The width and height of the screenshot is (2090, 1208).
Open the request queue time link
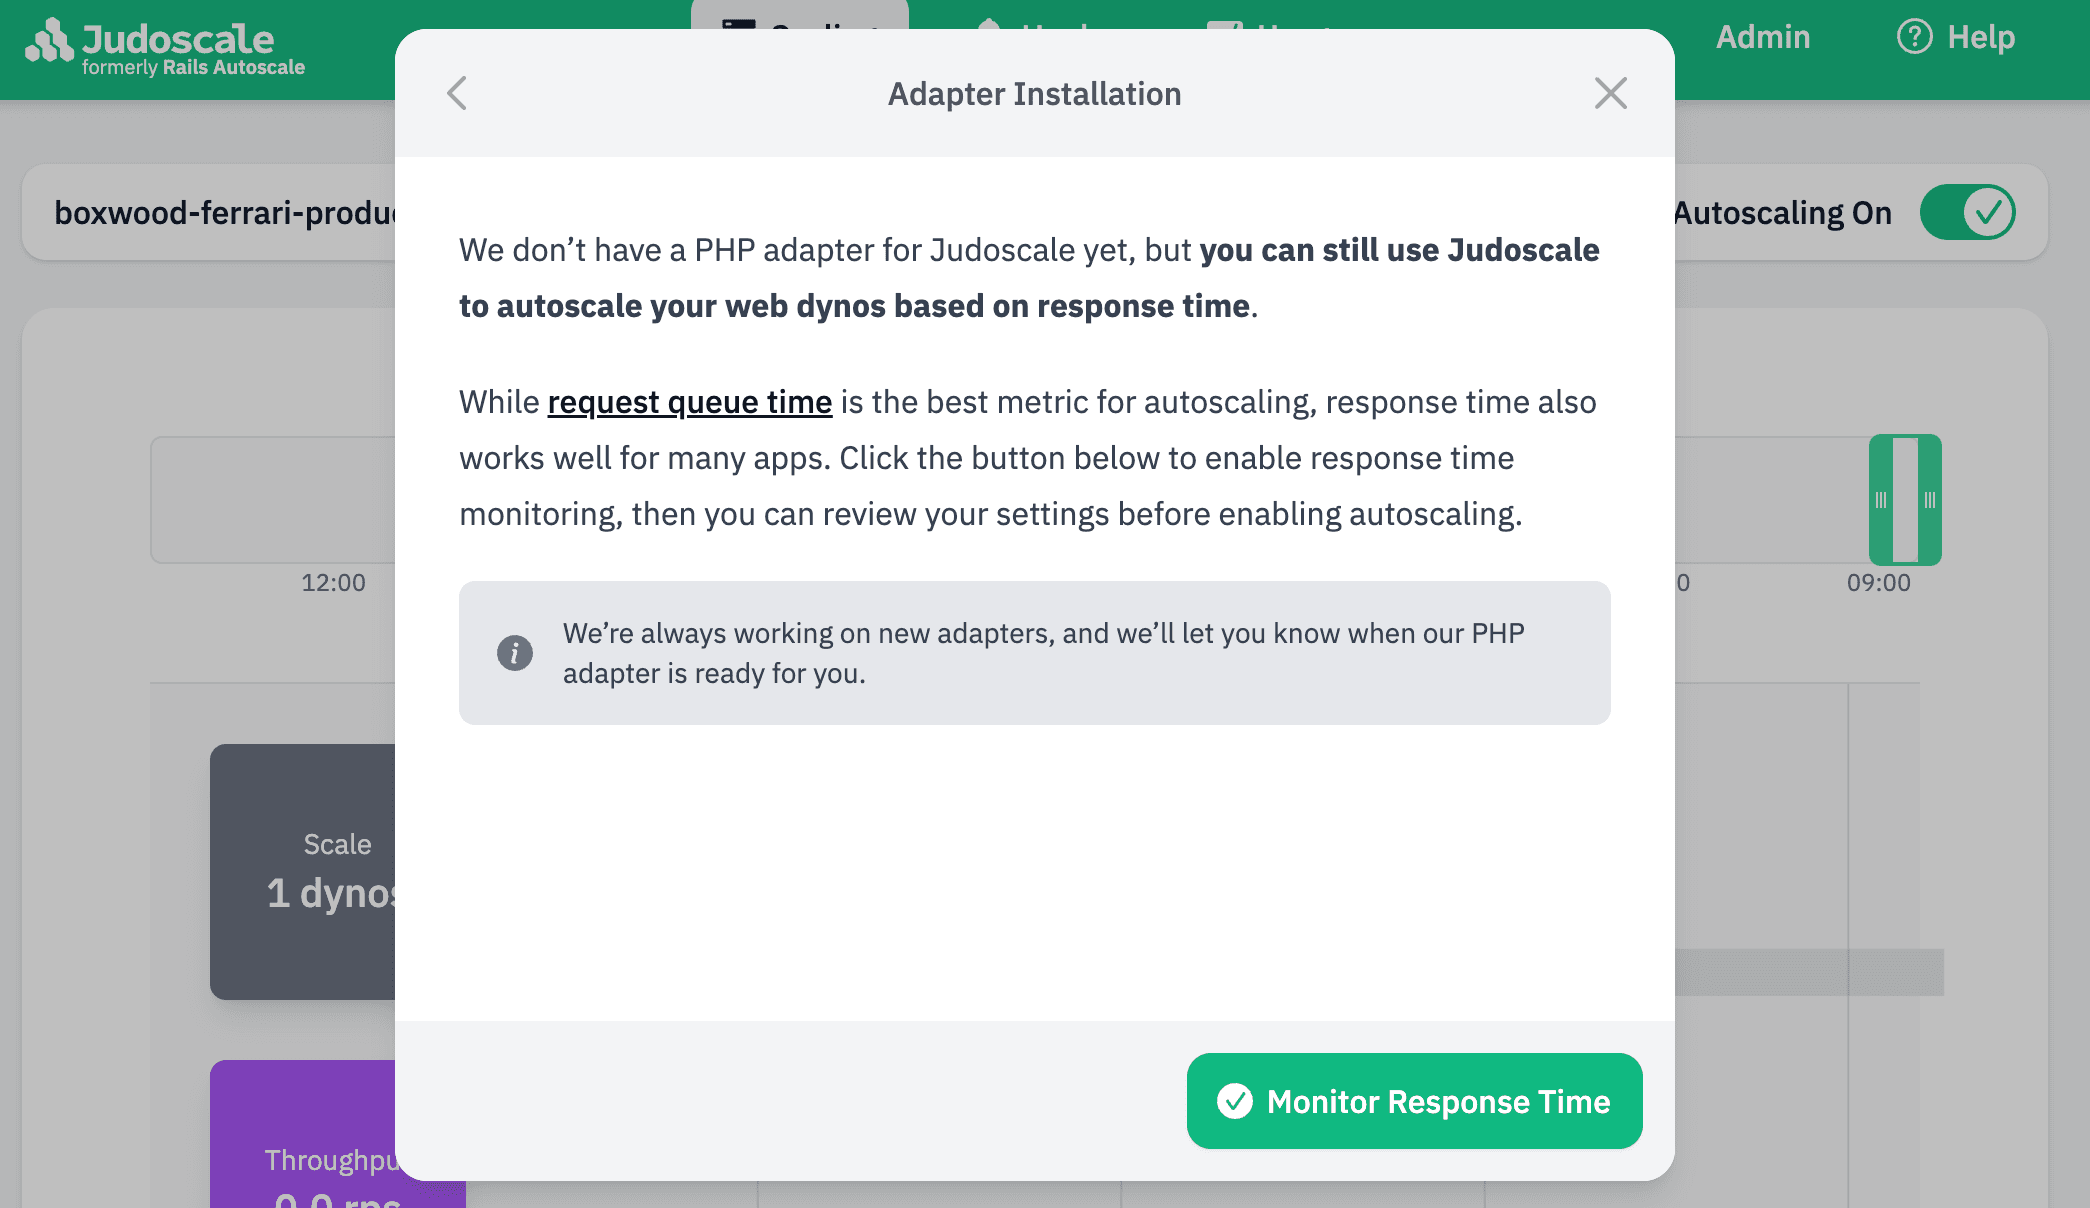point(689,402)
